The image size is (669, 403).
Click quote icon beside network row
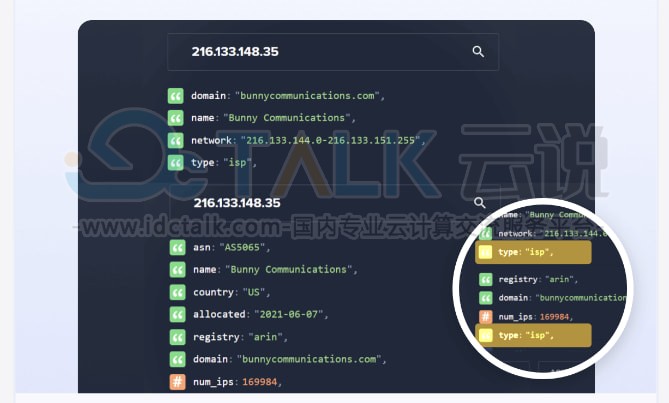click(x=176, y=140)
